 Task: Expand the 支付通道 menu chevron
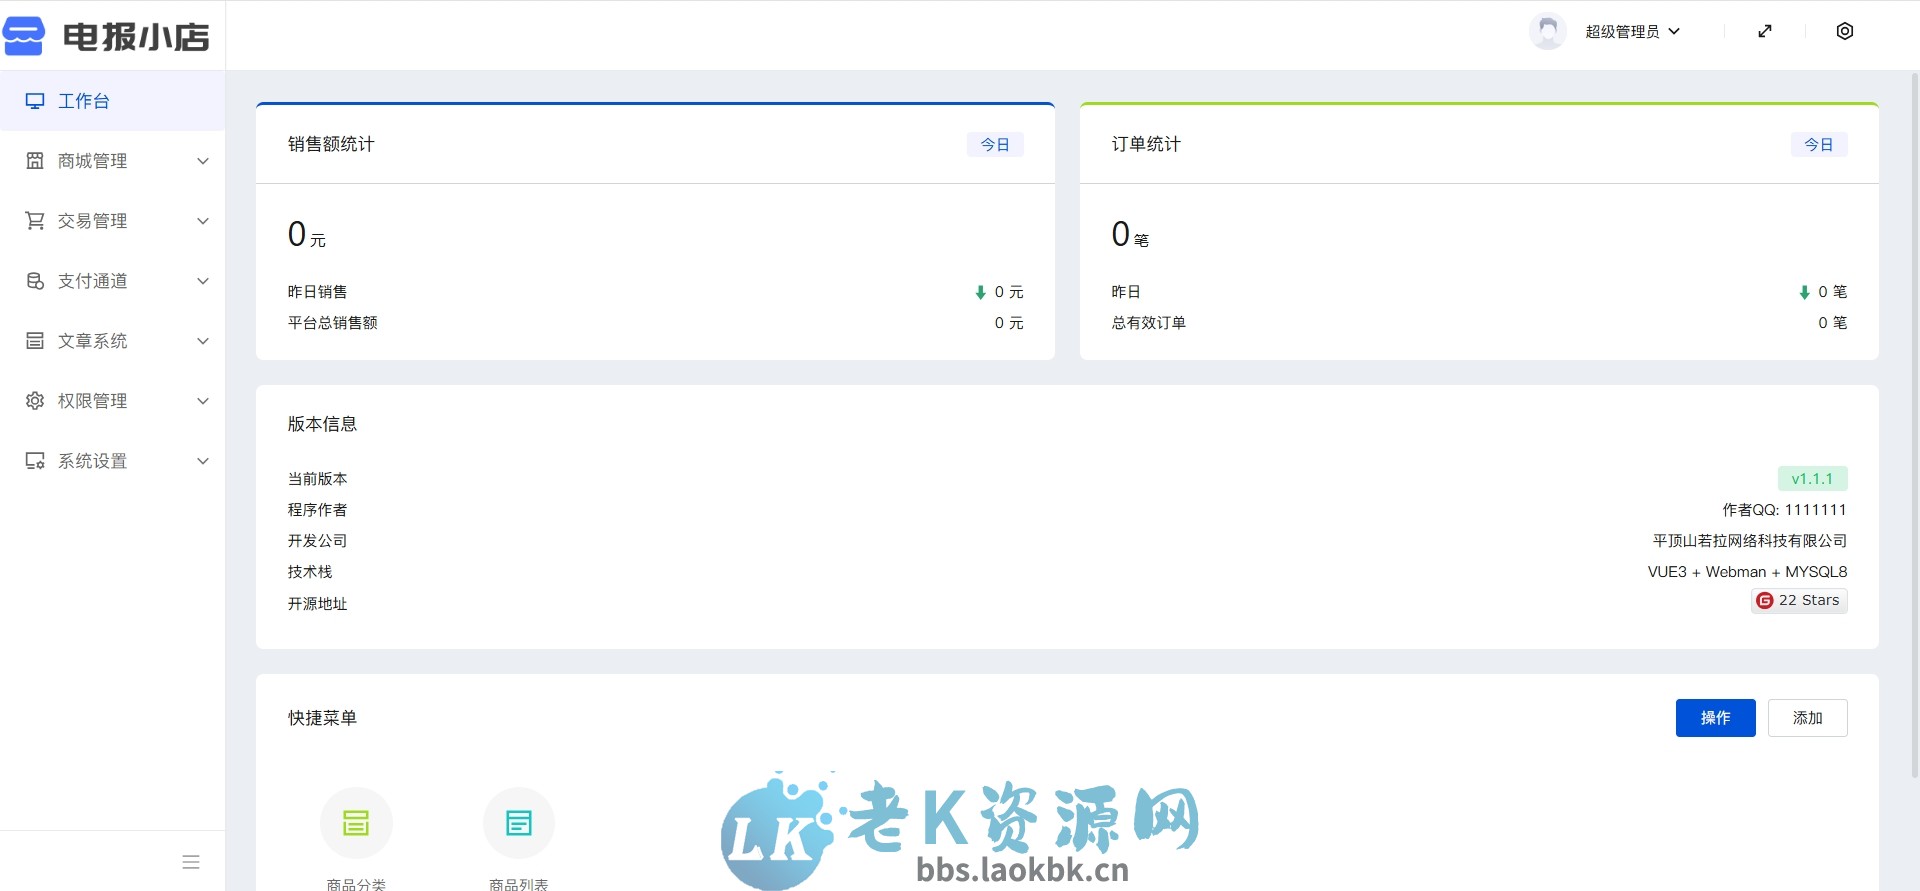203,281
